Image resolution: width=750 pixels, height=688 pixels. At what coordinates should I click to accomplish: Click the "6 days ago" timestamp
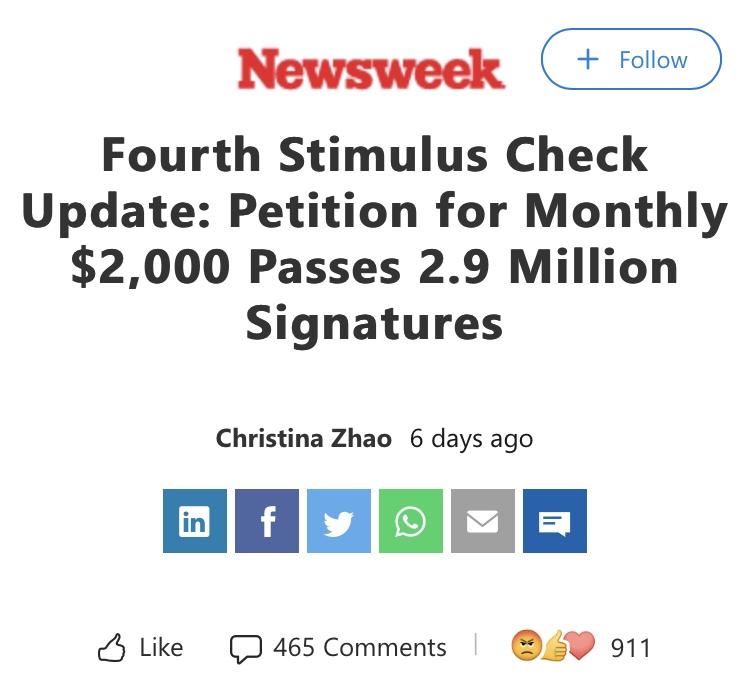pos(471,439)
